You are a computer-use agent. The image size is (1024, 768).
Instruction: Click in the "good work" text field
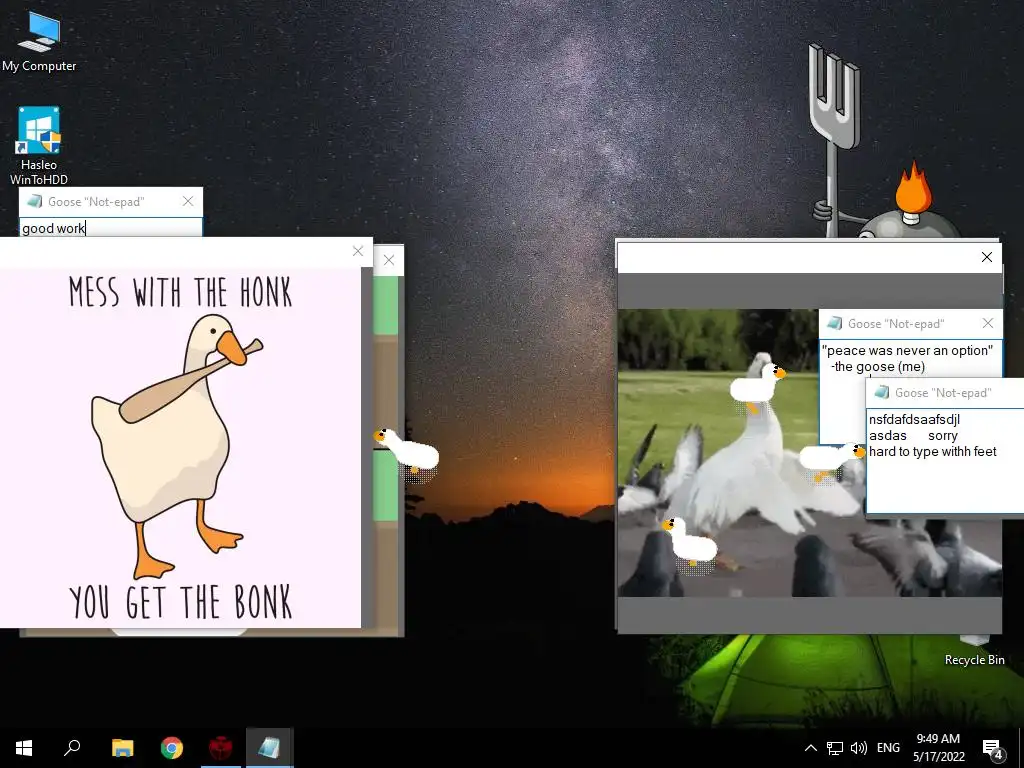coord(111,228)
